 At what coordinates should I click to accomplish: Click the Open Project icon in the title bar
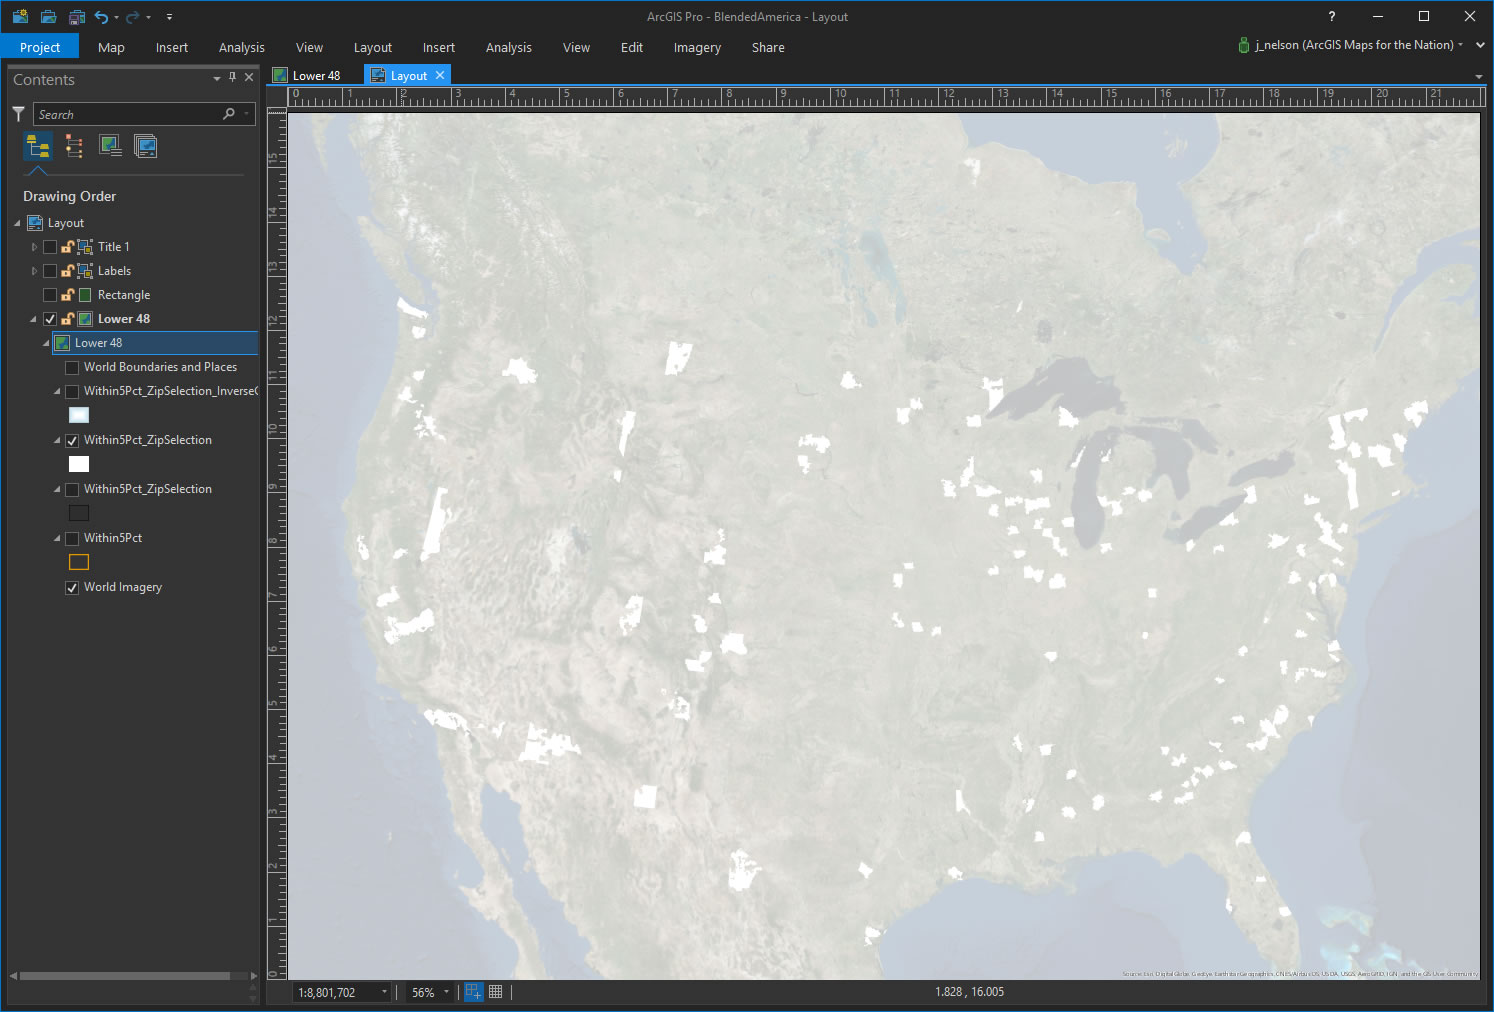tap(48, 16)
